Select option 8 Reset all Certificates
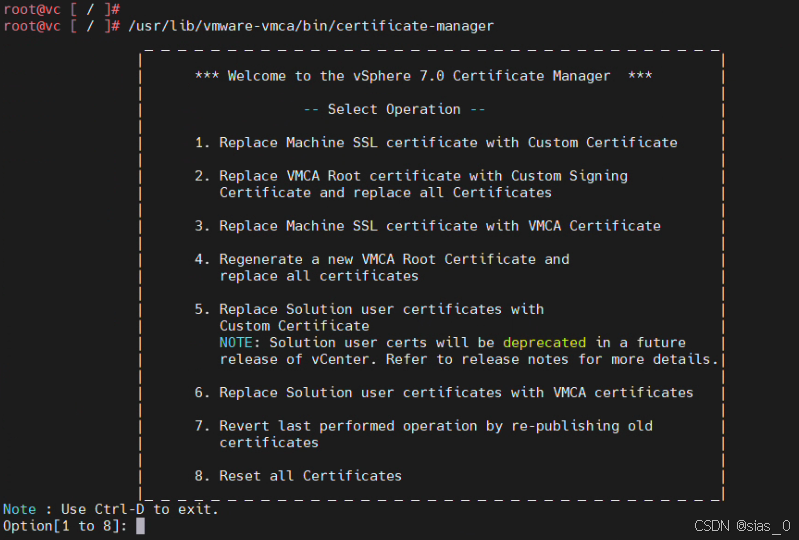Viewport: 799px width, 540px height. point(298,476)
